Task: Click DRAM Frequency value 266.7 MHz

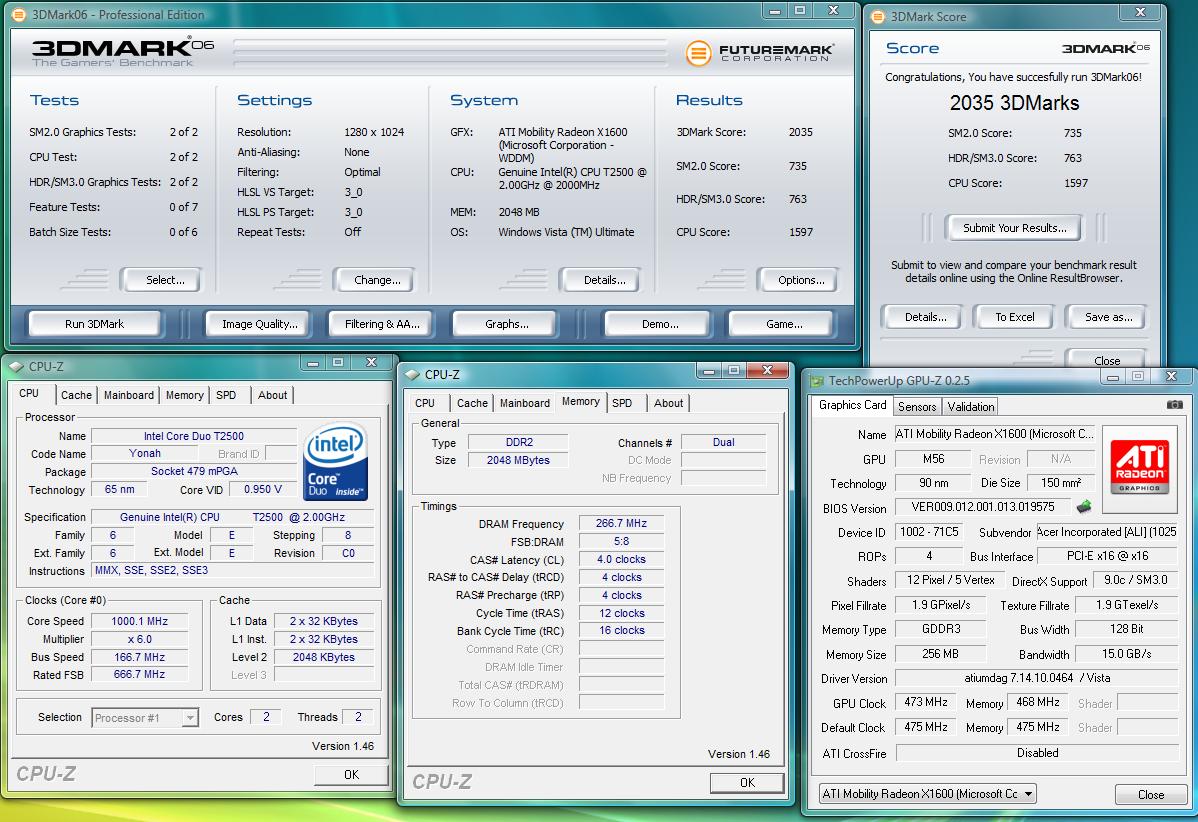Action: click(x=621, y=523)
